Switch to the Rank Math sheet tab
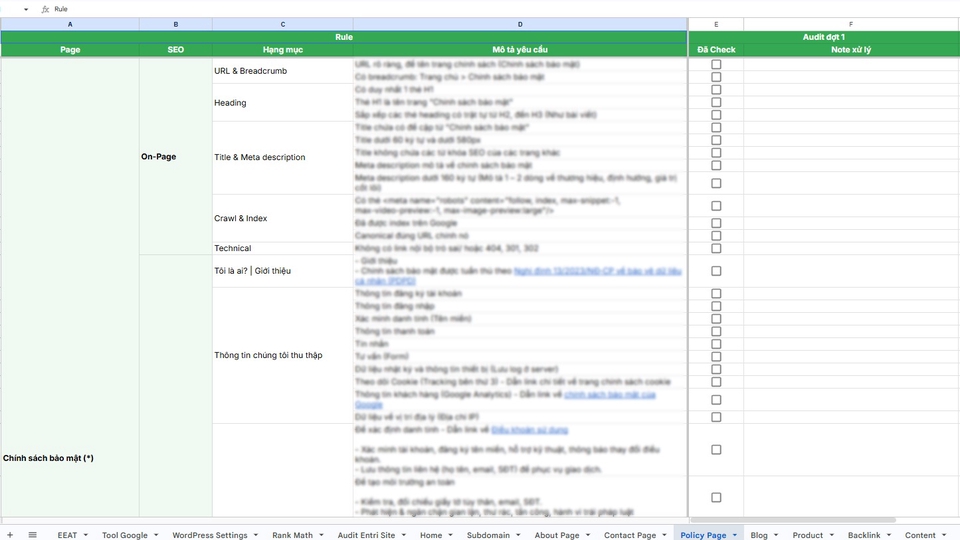Screen dimensions: 960x540 point(293,535)
